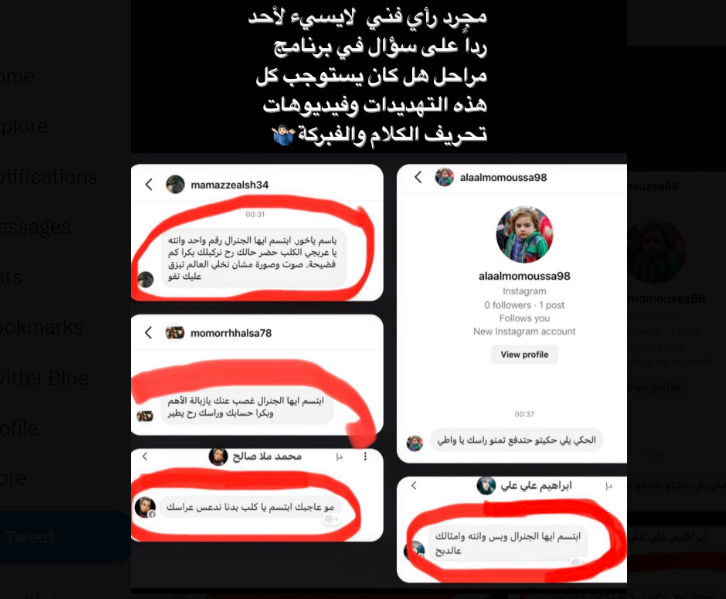
Task: Click momorrhhalsa78 avatar in chat header
Action: tap(175, 332)
